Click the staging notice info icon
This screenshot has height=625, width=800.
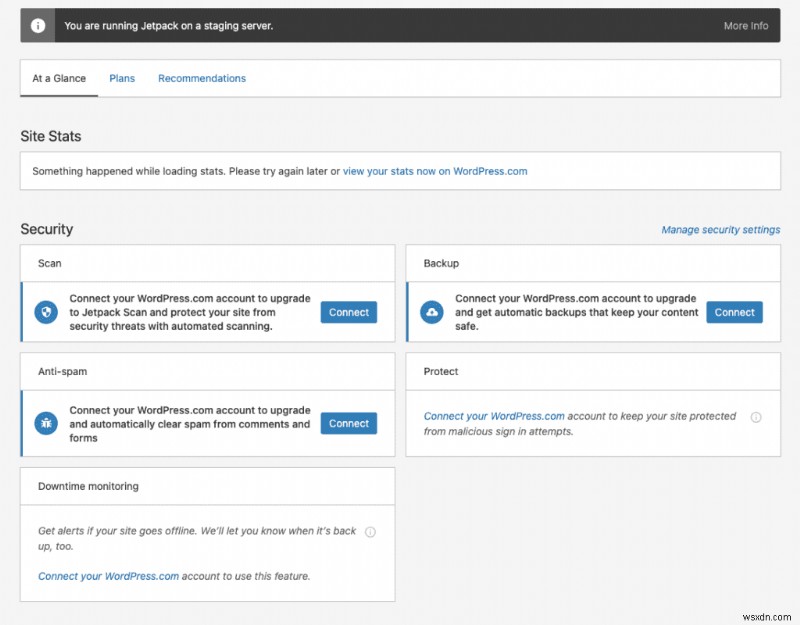click(x=38, y=26)
